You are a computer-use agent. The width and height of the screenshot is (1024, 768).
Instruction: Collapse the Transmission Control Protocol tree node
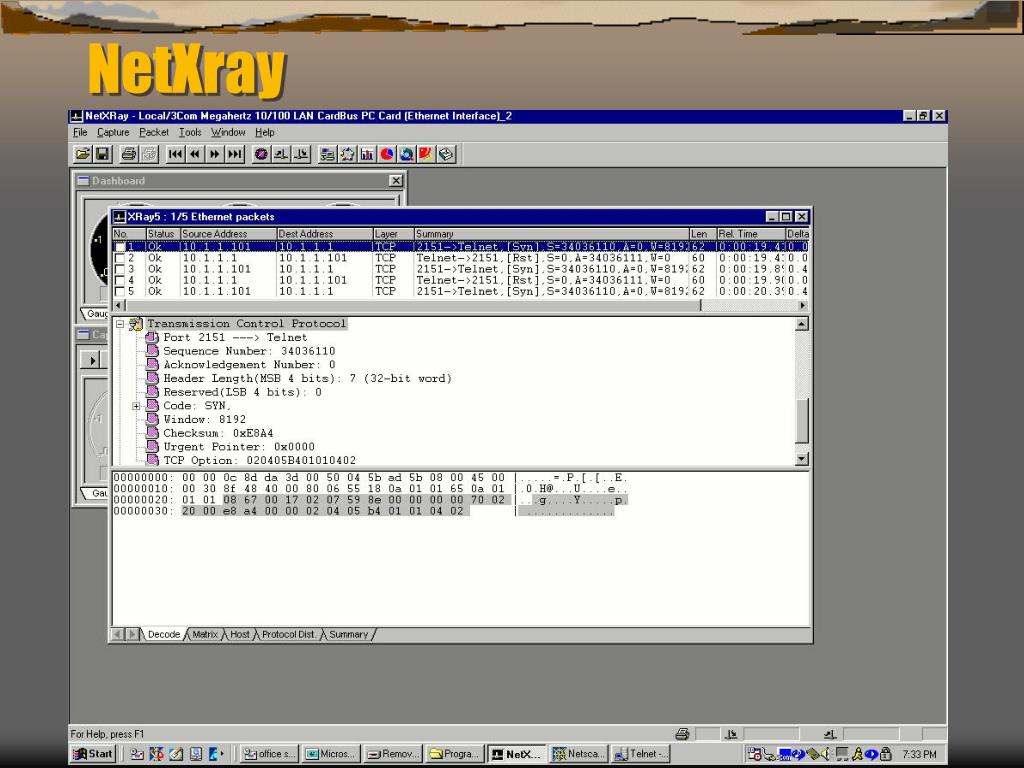[x=120, y=324]
